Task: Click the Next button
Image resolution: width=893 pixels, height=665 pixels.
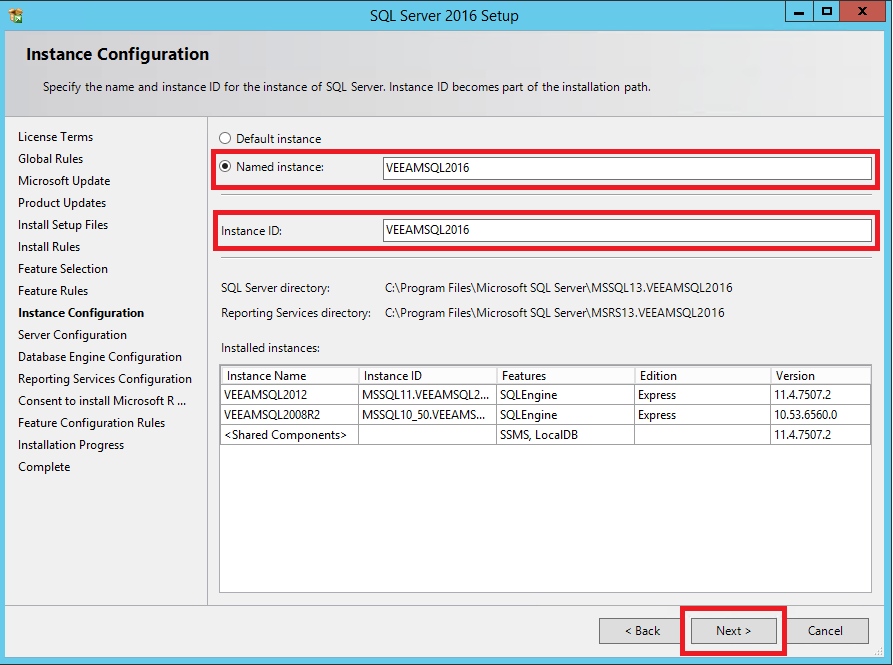Action: click(x=734, y=631)
